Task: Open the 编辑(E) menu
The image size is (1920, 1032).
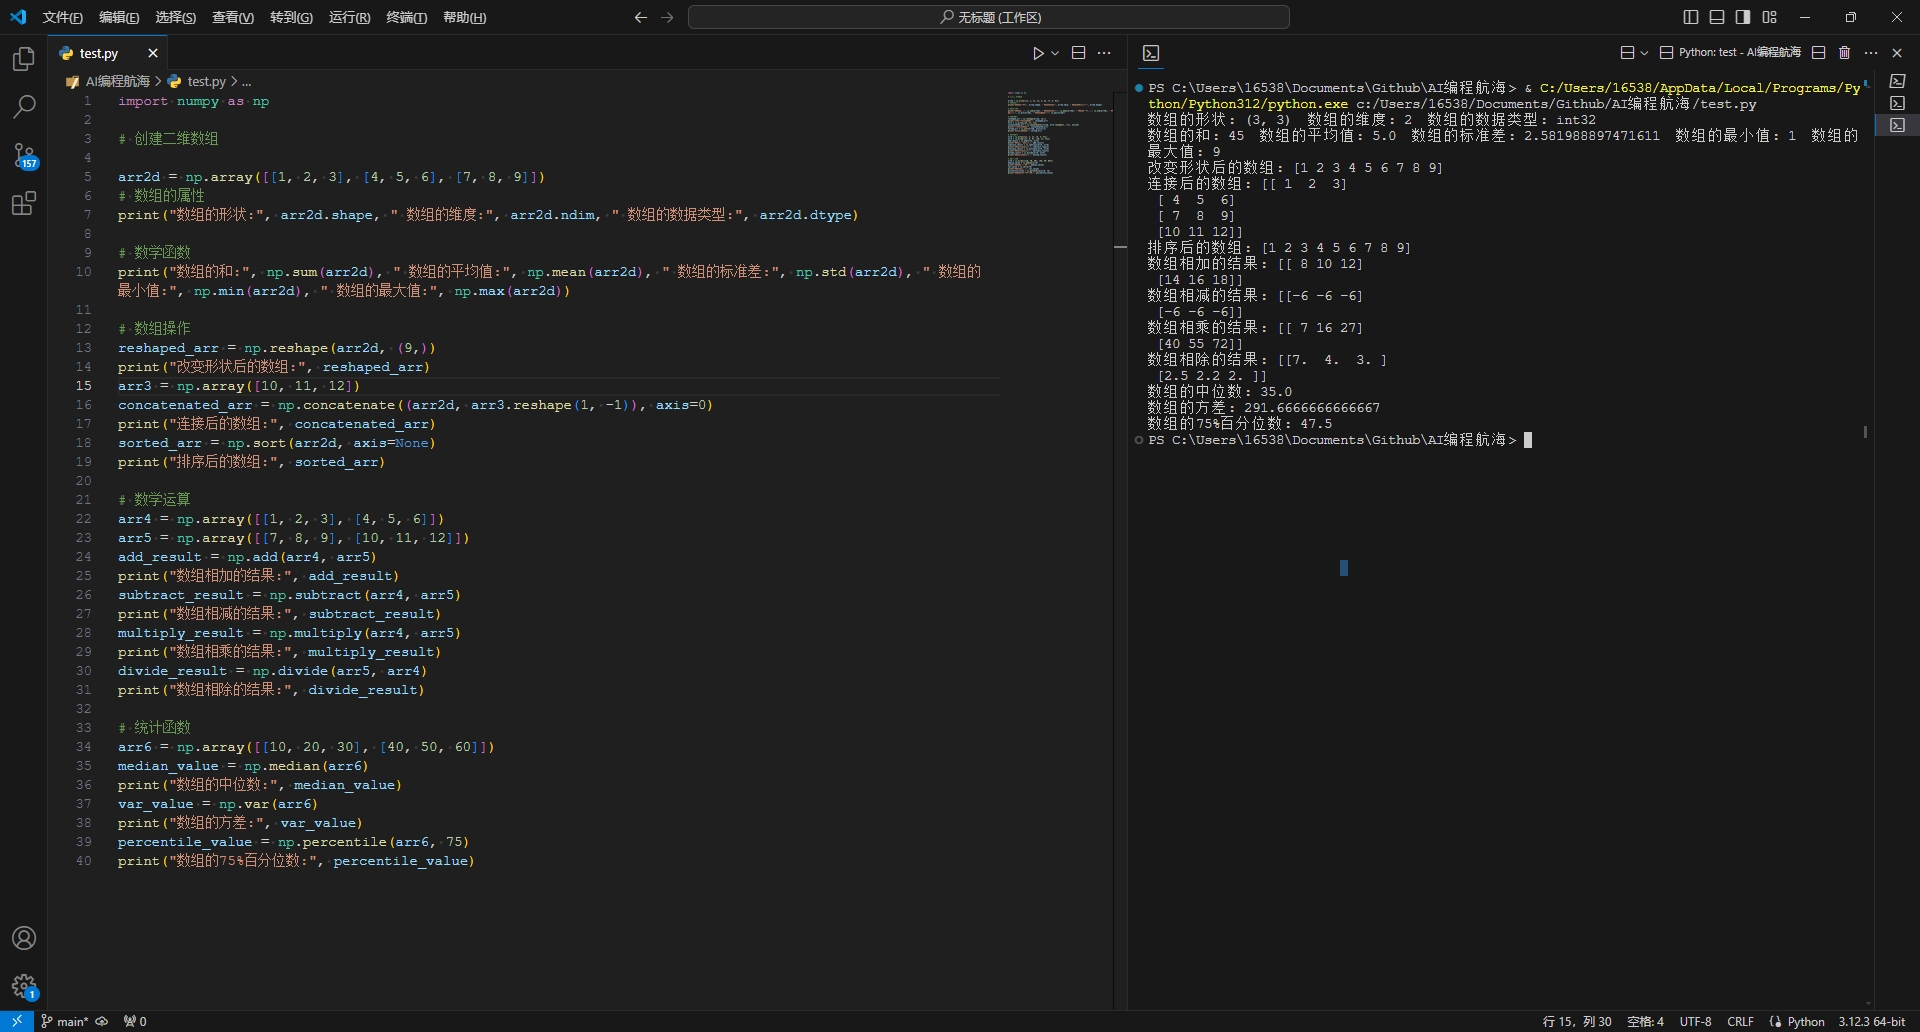Action: click(119, 17)
